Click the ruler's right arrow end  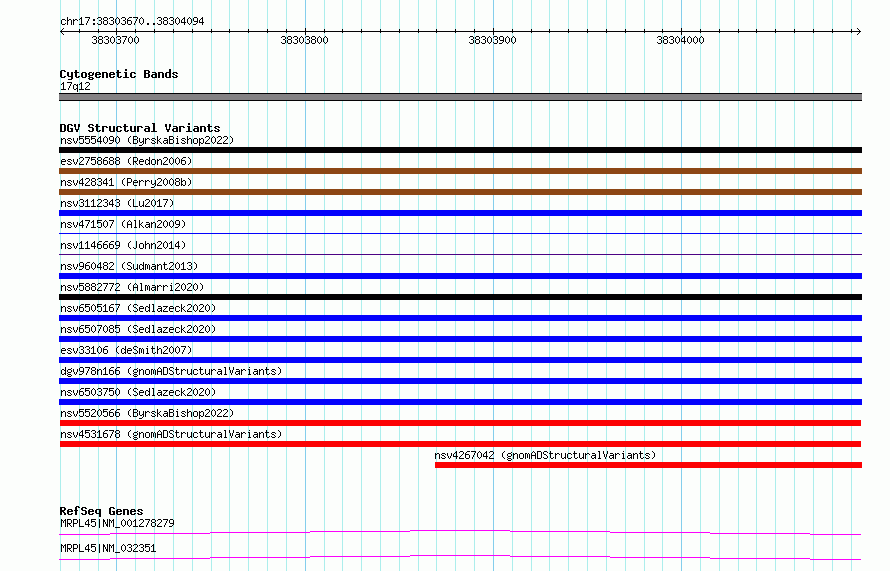coord(858,31)
